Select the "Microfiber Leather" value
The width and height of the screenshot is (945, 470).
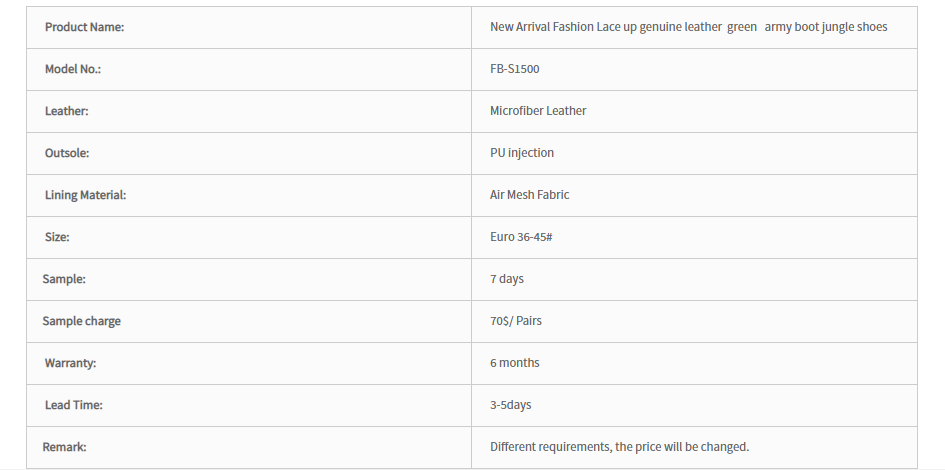pyautogui.click(x=538, y=111)
